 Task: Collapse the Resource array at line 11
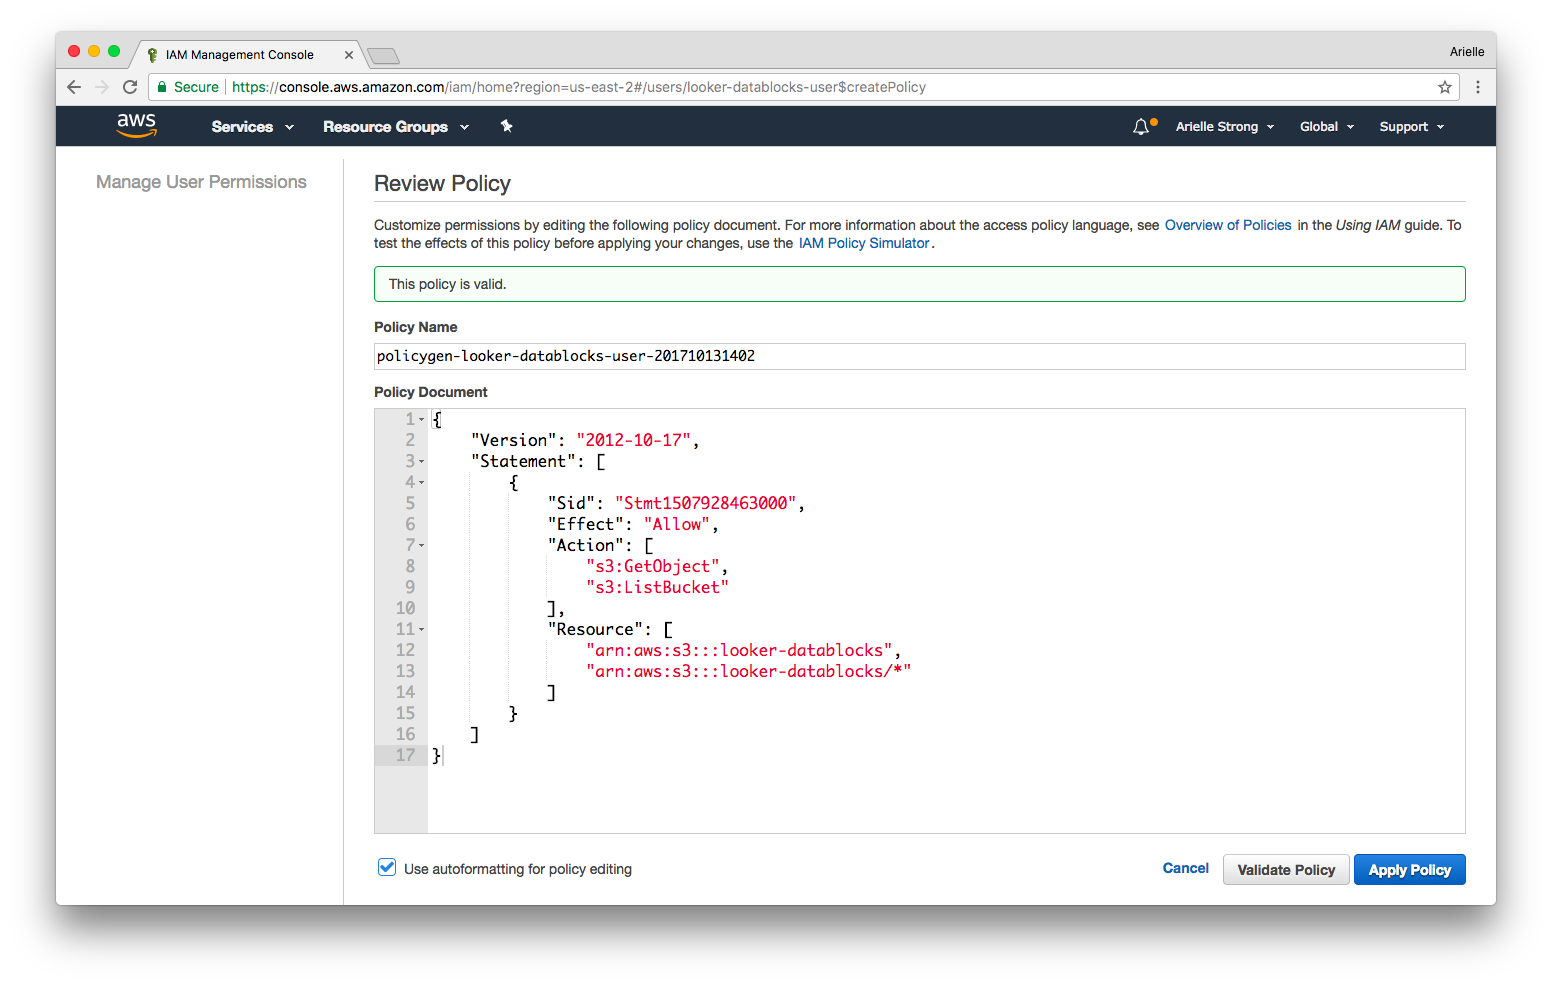pos(422,630)
